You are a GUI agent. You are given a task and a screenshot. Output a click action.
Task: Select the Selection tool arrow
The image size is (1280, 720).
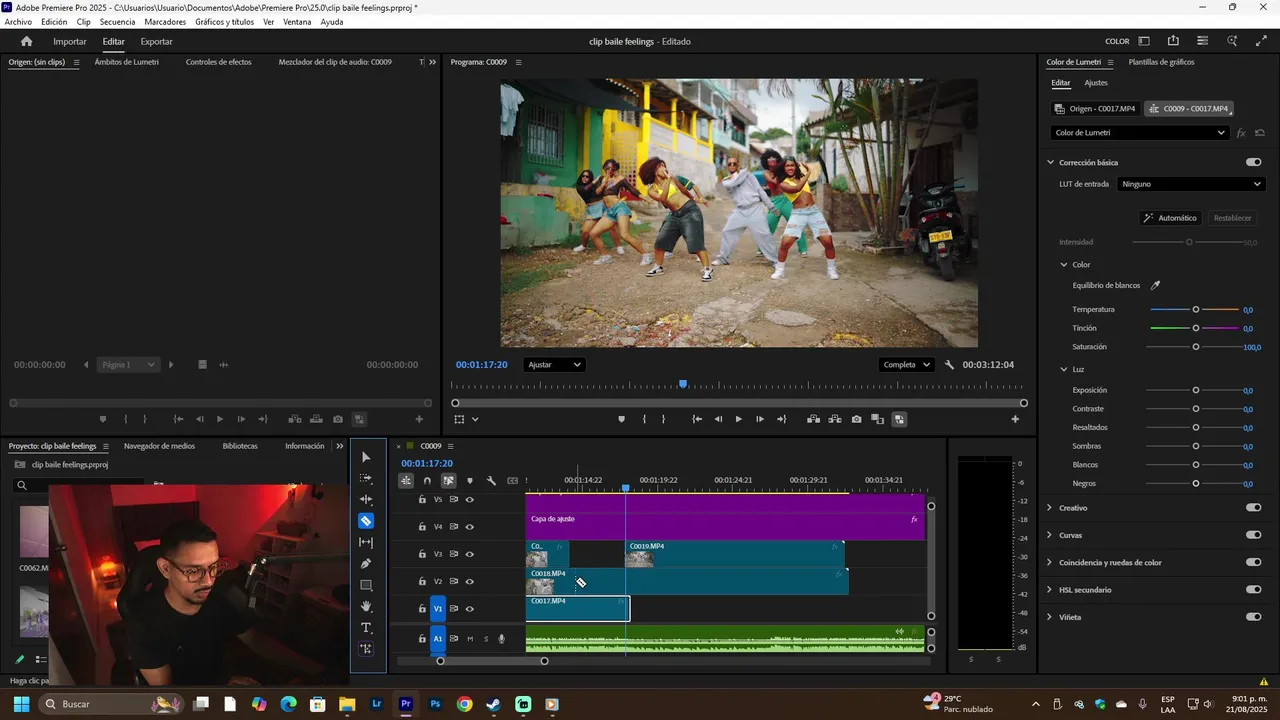coord(366,457)
